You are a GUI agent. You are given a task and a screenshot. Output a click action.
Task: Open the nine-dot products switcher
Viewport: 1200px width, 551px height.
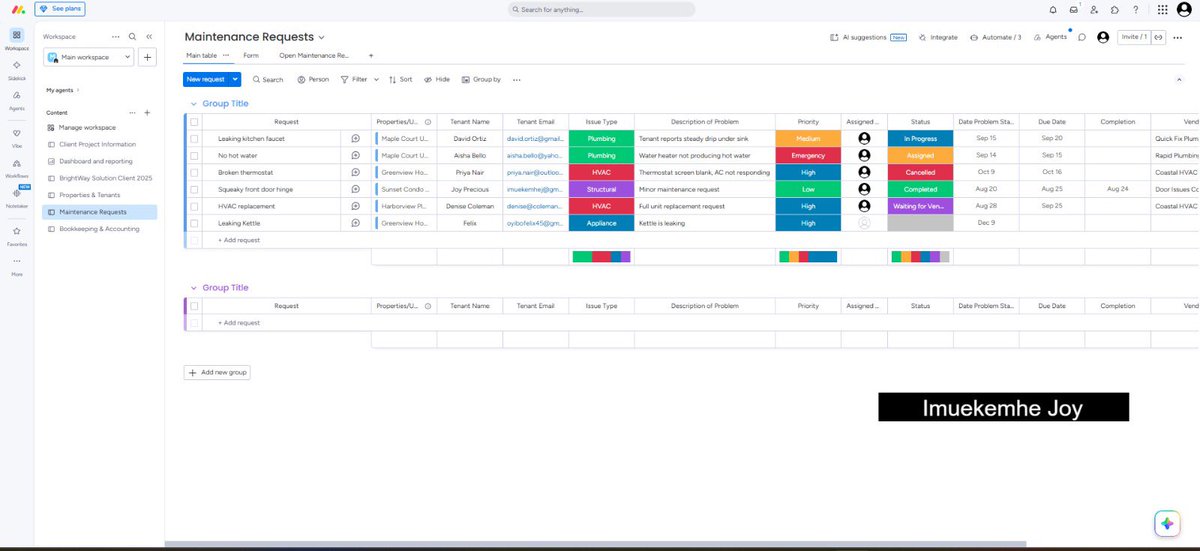(1162, 9)
